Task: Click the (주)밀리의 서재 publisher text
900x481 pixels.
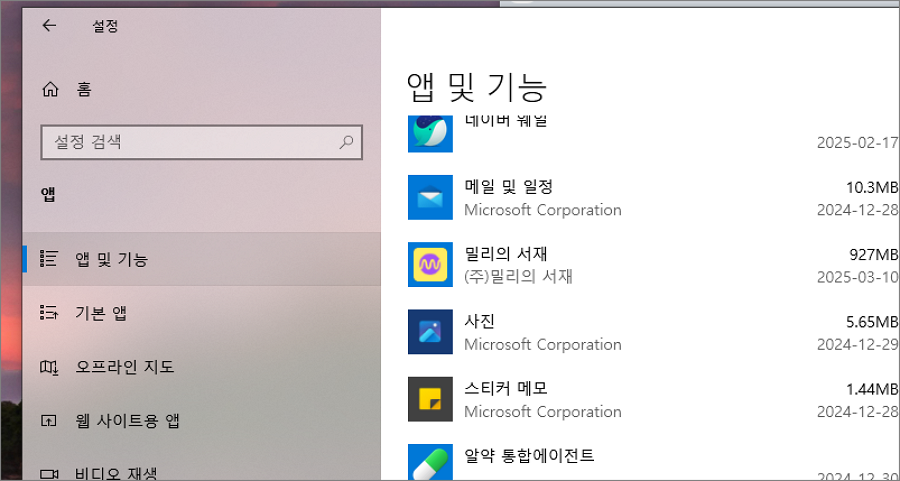Action: (518, 277)
